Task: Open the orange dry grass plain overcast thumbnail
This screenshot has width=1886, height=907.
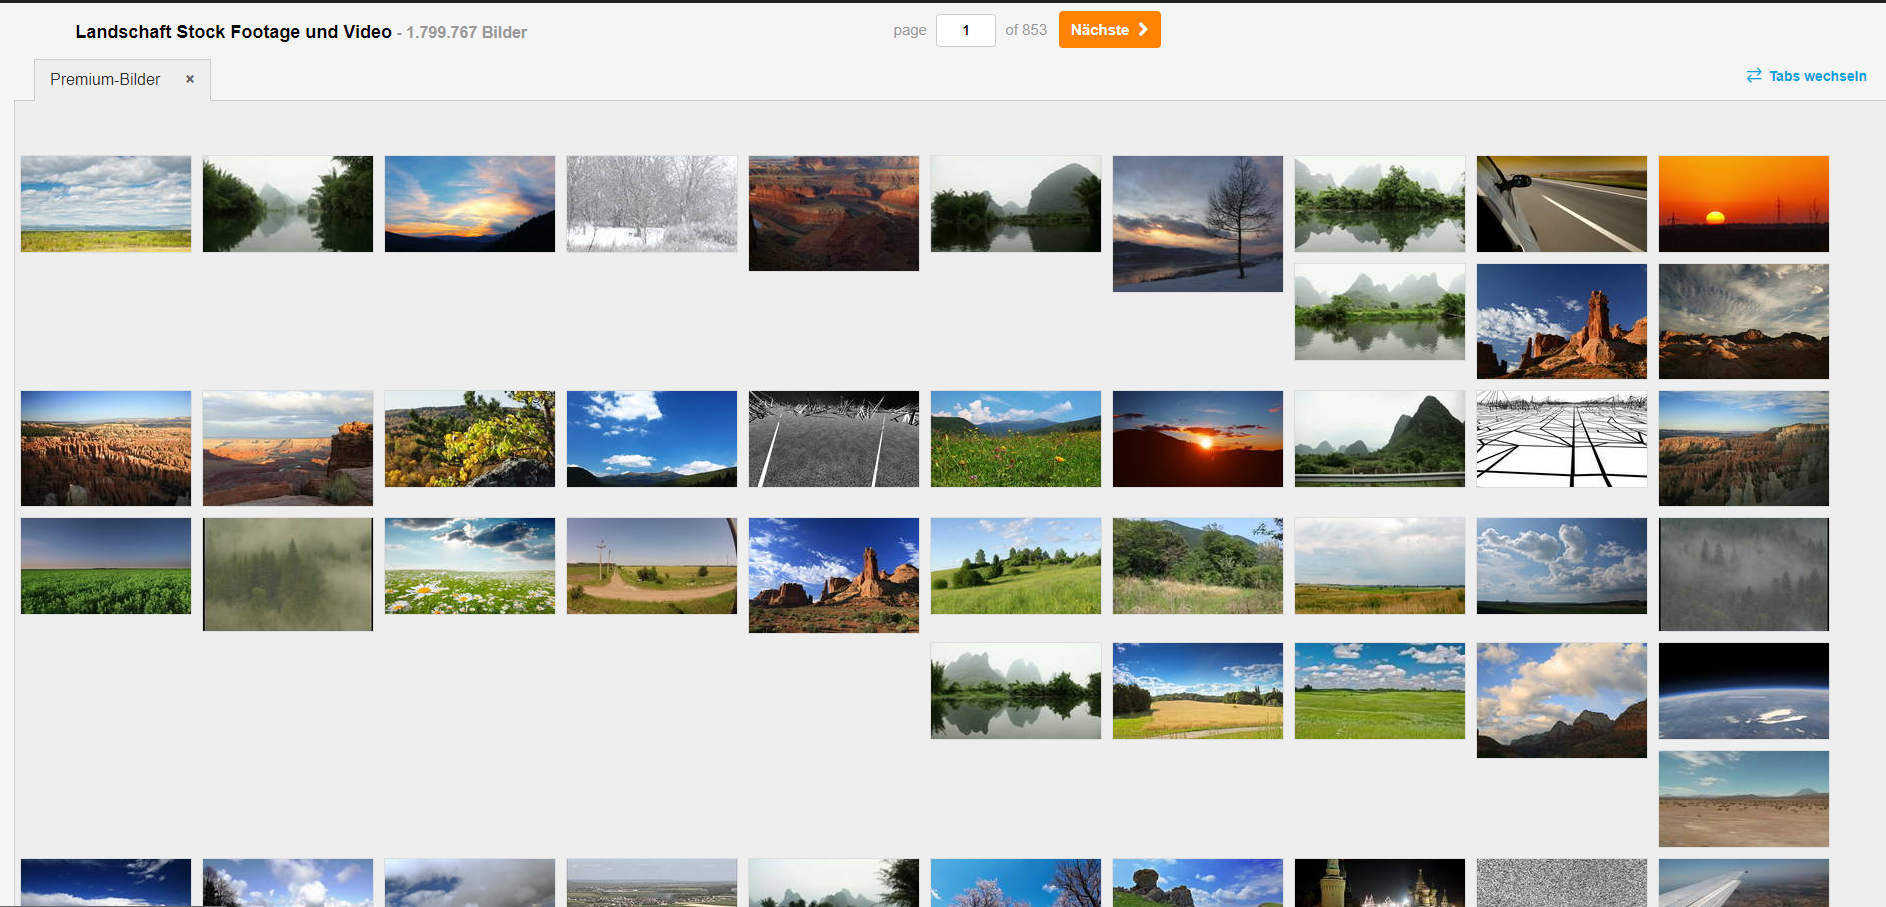Action: point(1380,566)
